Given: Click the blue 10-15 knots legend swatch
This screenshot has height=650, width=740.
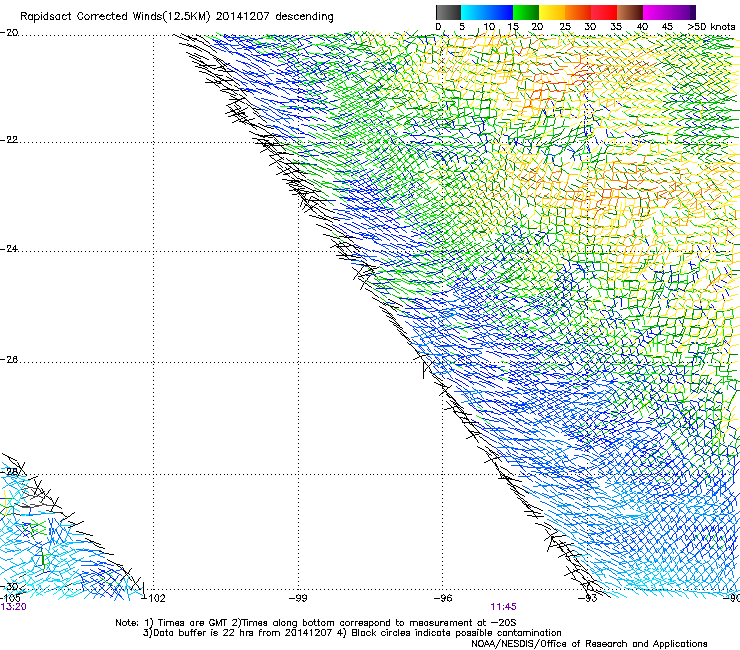Looking at the screenshot, I should [x=499, y=12].
